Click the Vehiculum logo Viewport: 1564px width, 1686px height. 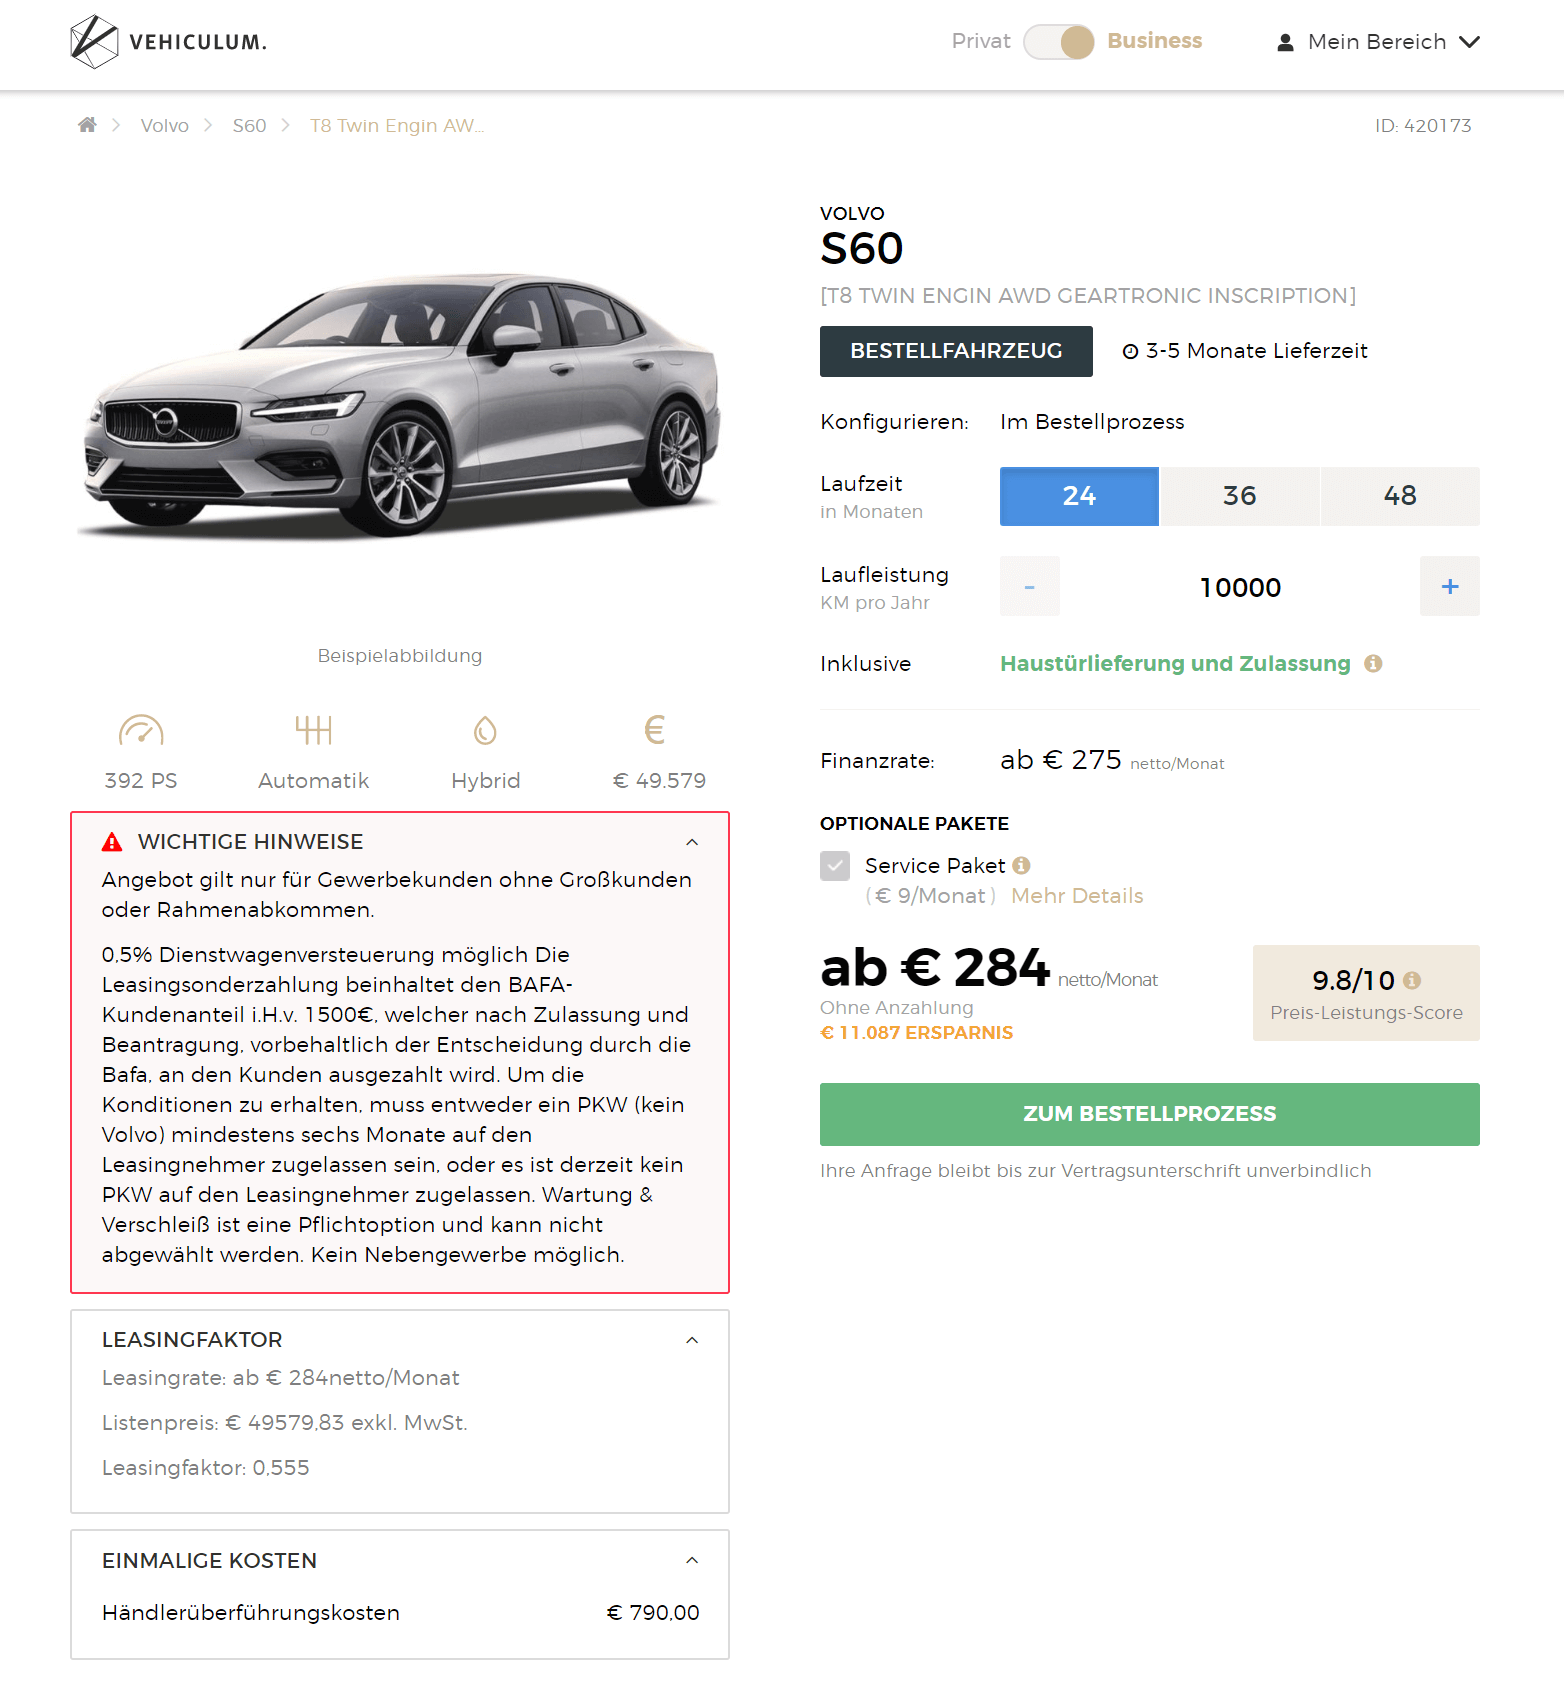point(168,42)
